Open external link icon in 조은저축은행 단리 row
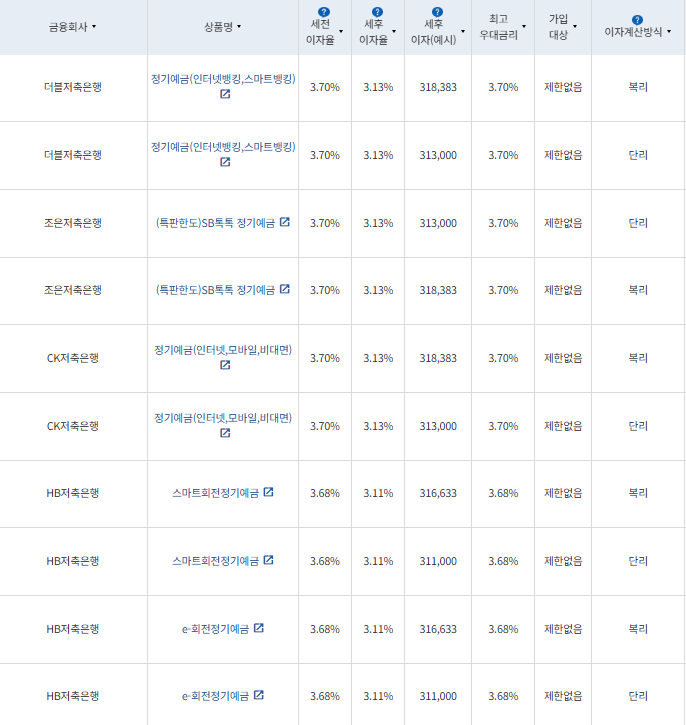 tap(285, 222)
